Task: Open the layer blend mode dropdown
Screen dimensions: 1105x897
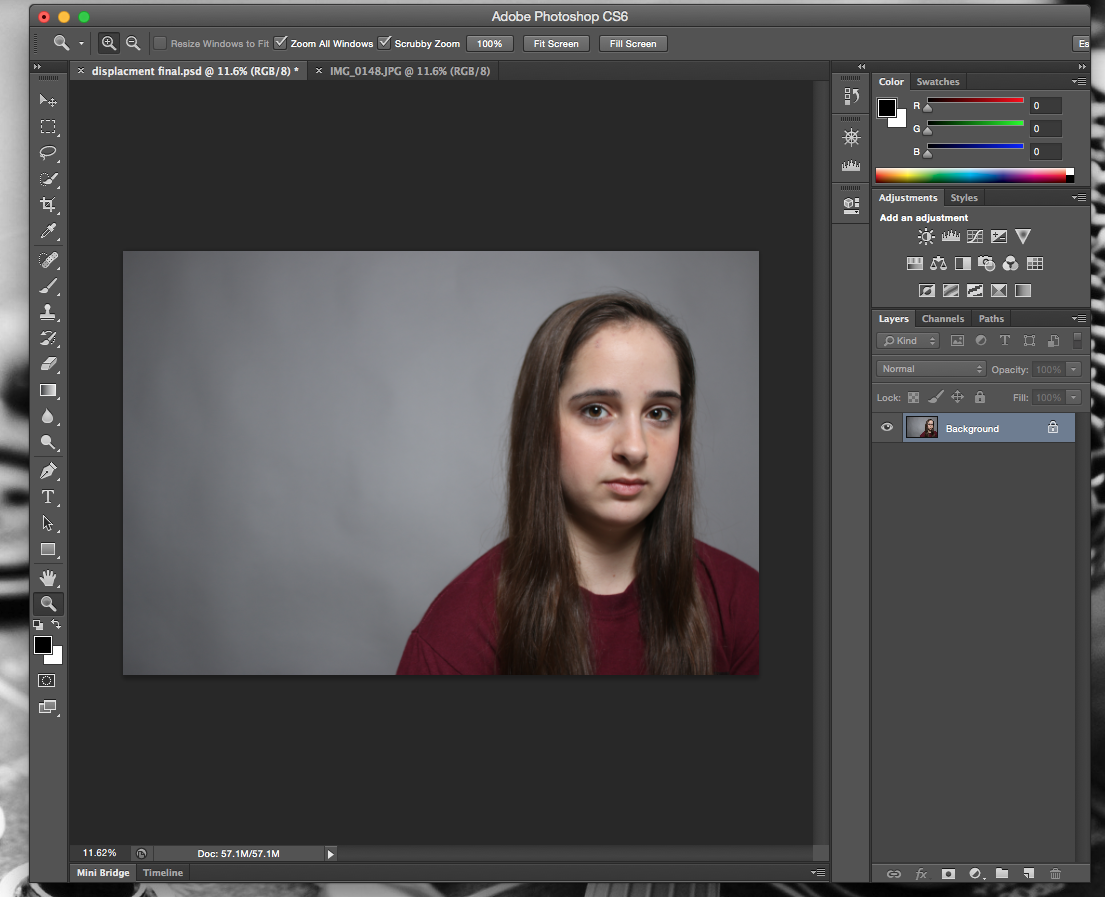Action: click(930, 368)
